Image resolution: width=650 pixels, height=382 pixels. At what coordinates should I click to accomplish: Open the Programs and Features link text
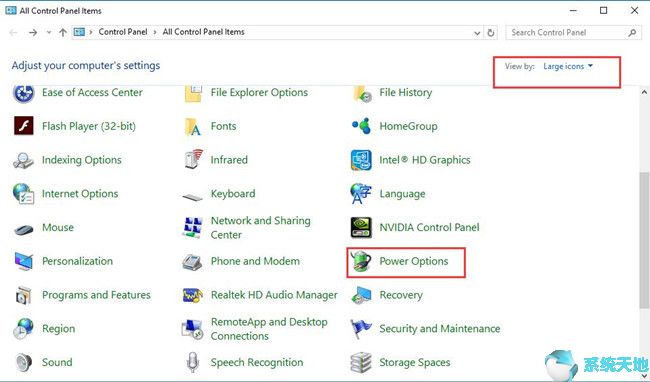click(96, 295)
